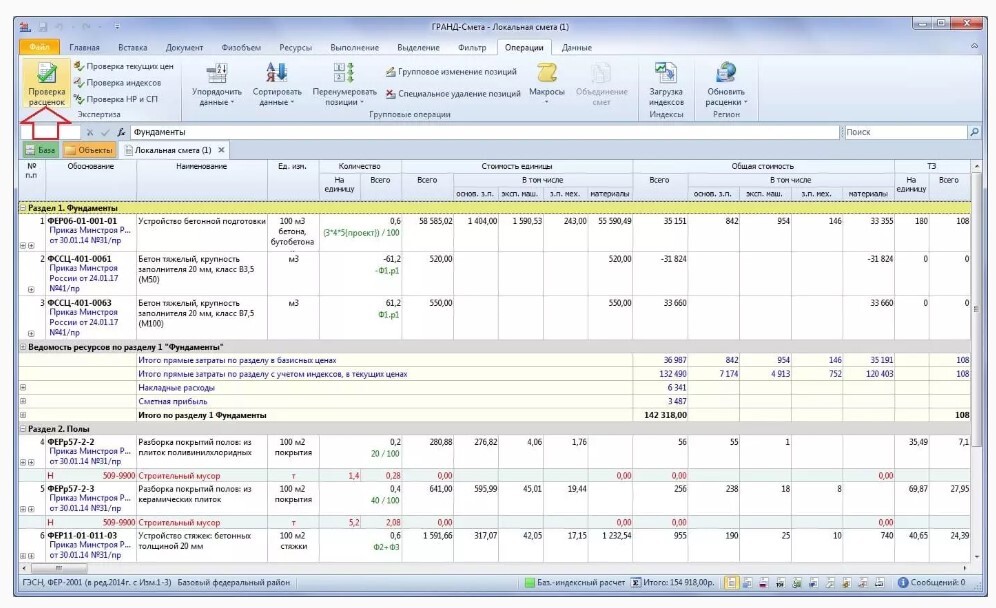This screenshot has height=608, width=996.
Task: Click the save icon in title bar
Action: pyautogui.click(x=43, y=26)
